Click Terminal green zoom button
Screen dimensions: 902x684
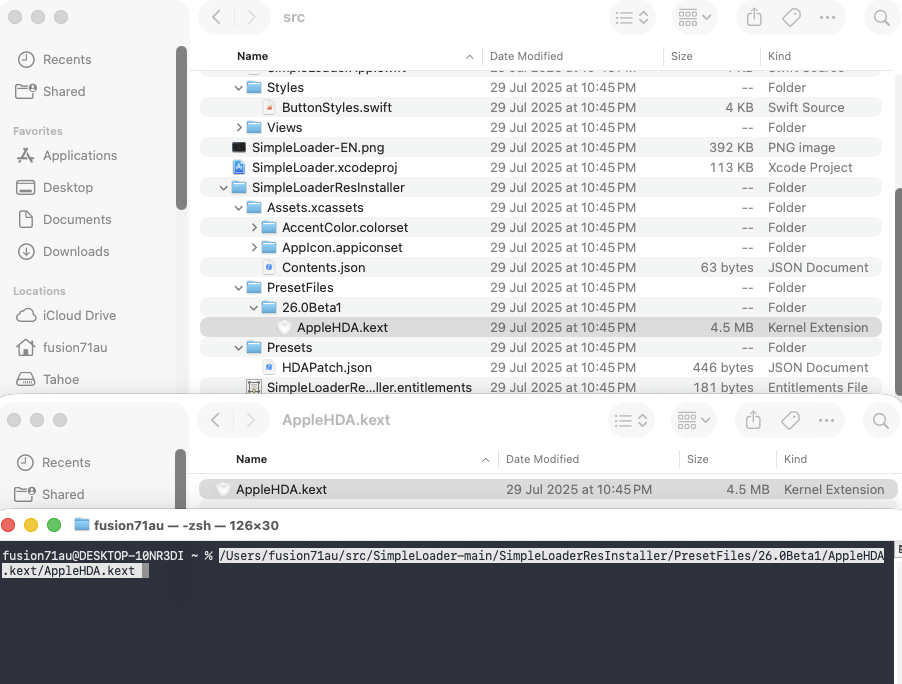tap(54, 525)
